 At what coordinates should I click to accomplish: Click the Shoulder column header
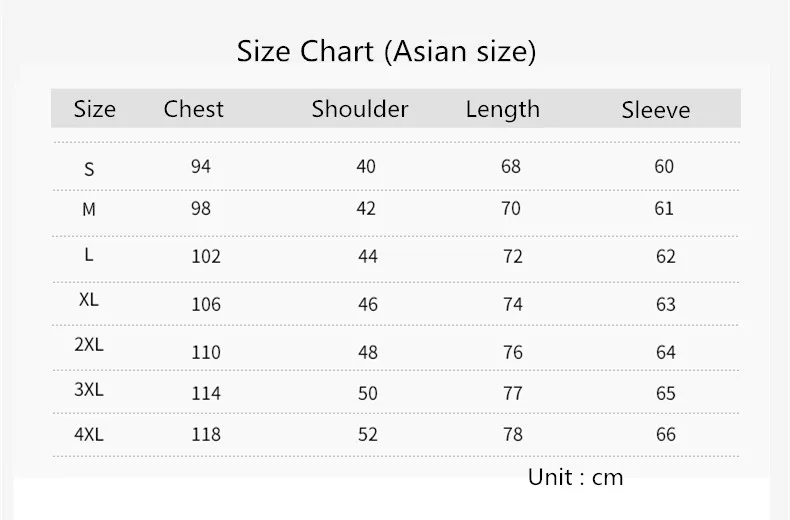360,109
